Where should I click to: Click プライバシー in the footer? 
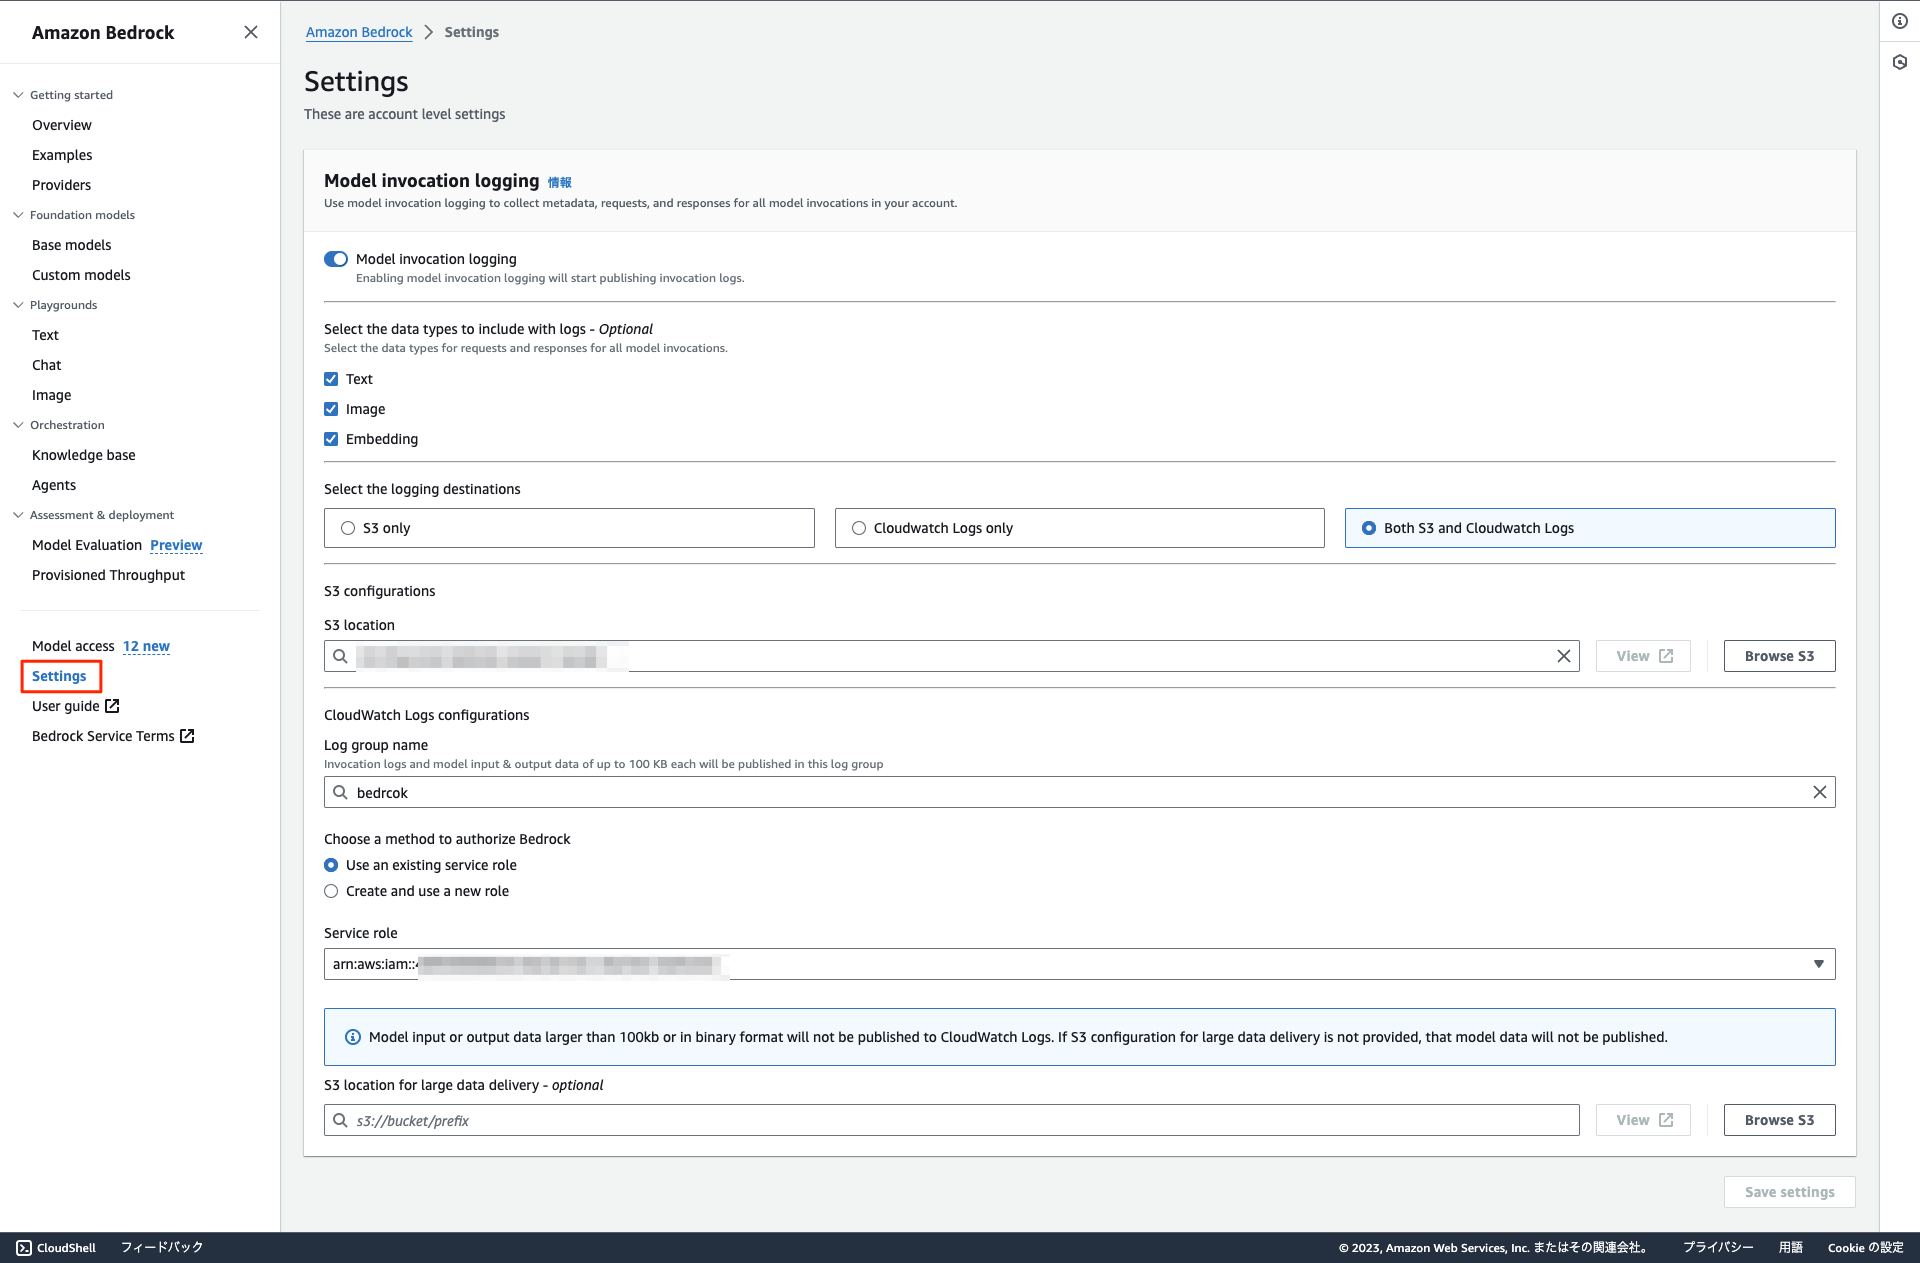click(1718, 1247)
